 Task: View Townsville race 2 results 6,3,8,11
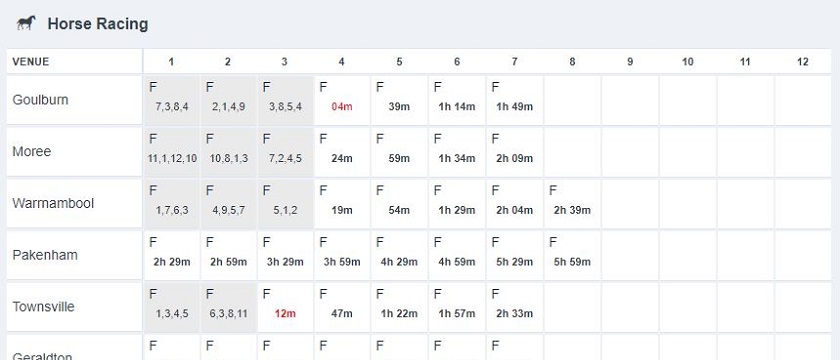pos(228,308)
